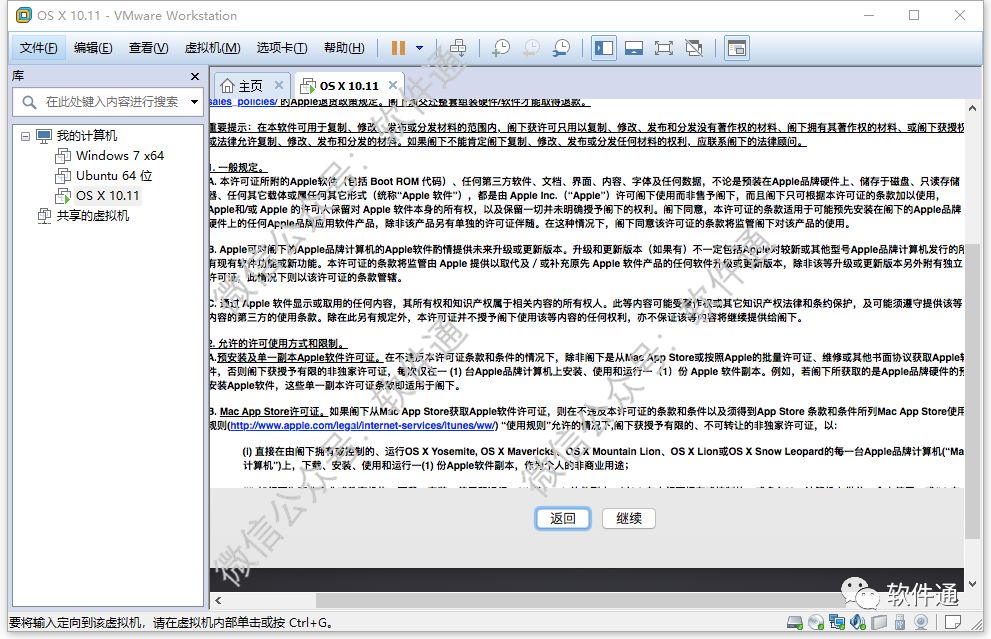Click the 返回 button in the license dialog
Image resolution: width=991 pixels, height=639 pixels.
click(562, 518)
